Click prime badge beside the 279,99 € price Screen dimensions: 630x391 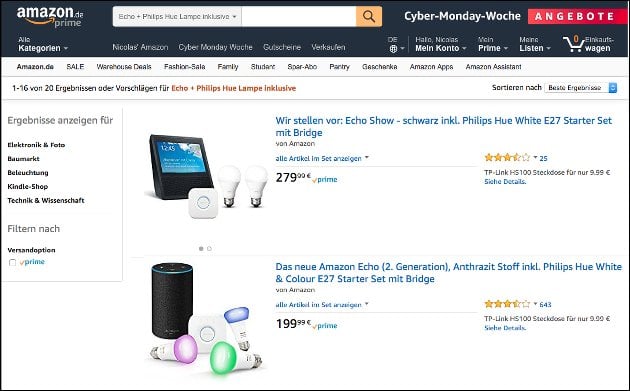pos(325,180)
